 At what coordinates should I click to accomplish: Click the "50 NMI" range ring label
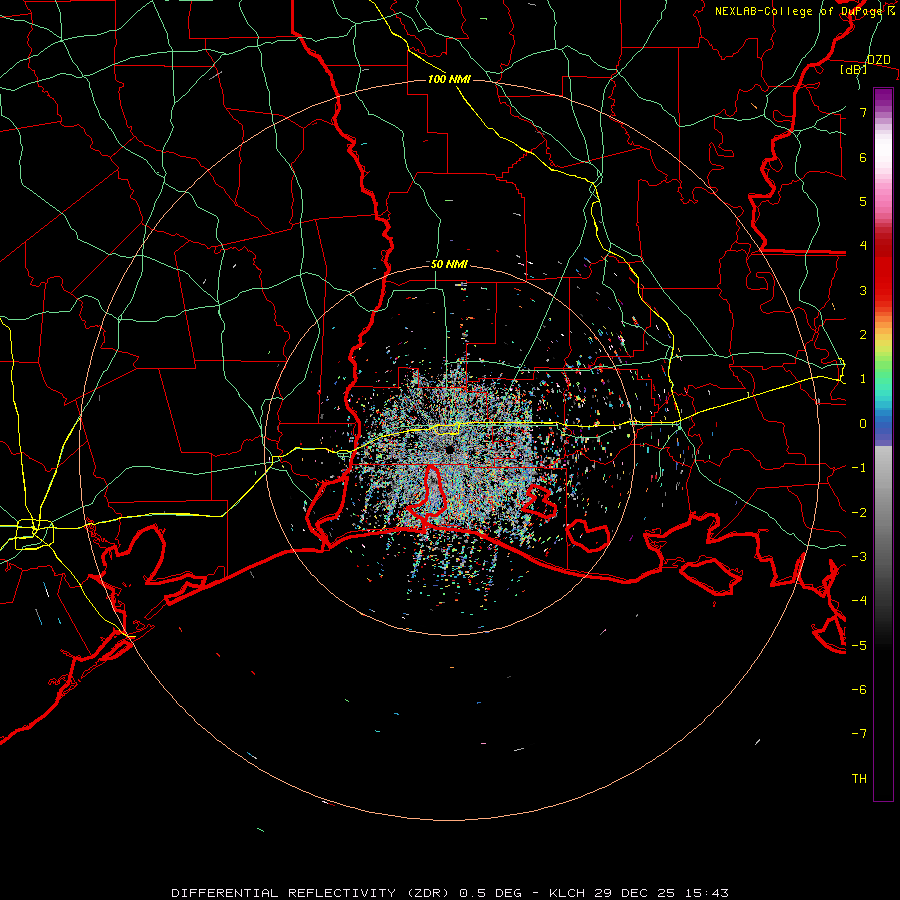(x=449, y=264)
